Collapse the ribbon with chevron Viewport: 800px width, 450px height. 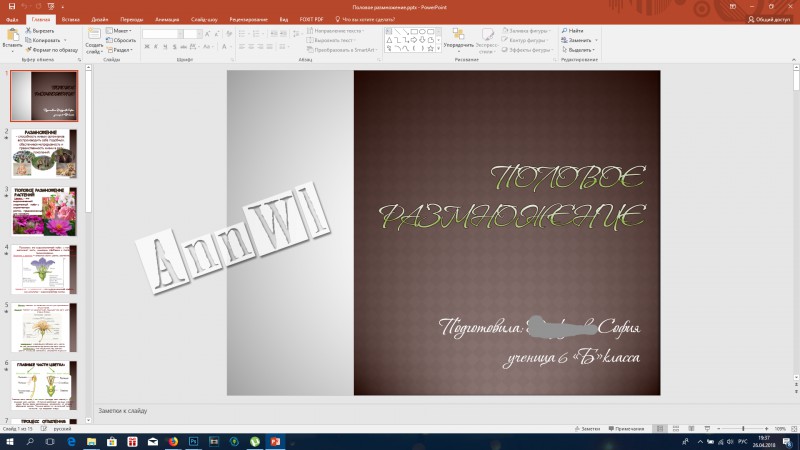tap(794, 60)
